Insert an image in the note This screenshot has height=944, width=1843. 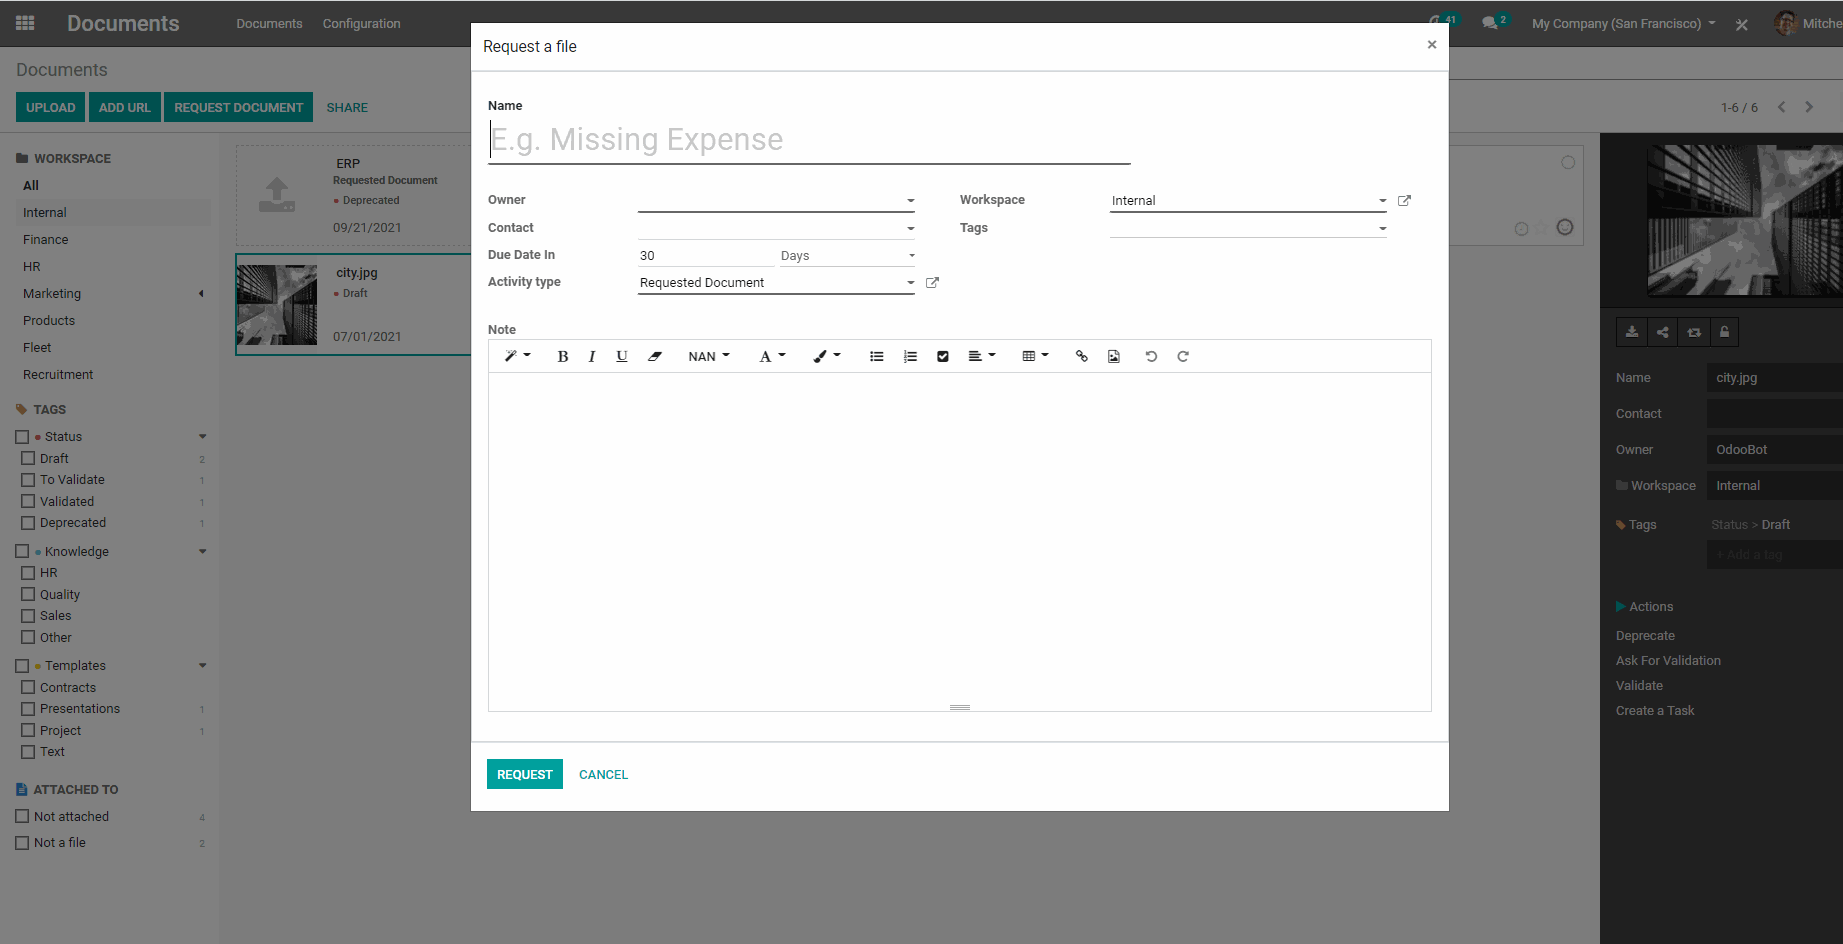click(x=1114, y=356)
